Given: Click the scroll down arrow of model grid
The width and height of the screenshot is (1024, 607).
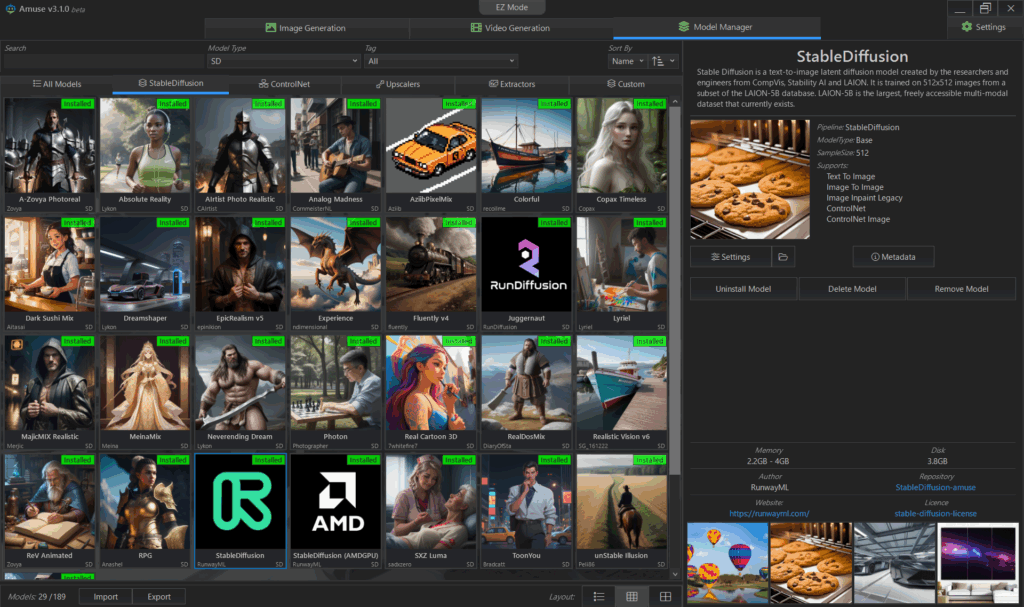Looking at the screenshot, I should point(675,574).
